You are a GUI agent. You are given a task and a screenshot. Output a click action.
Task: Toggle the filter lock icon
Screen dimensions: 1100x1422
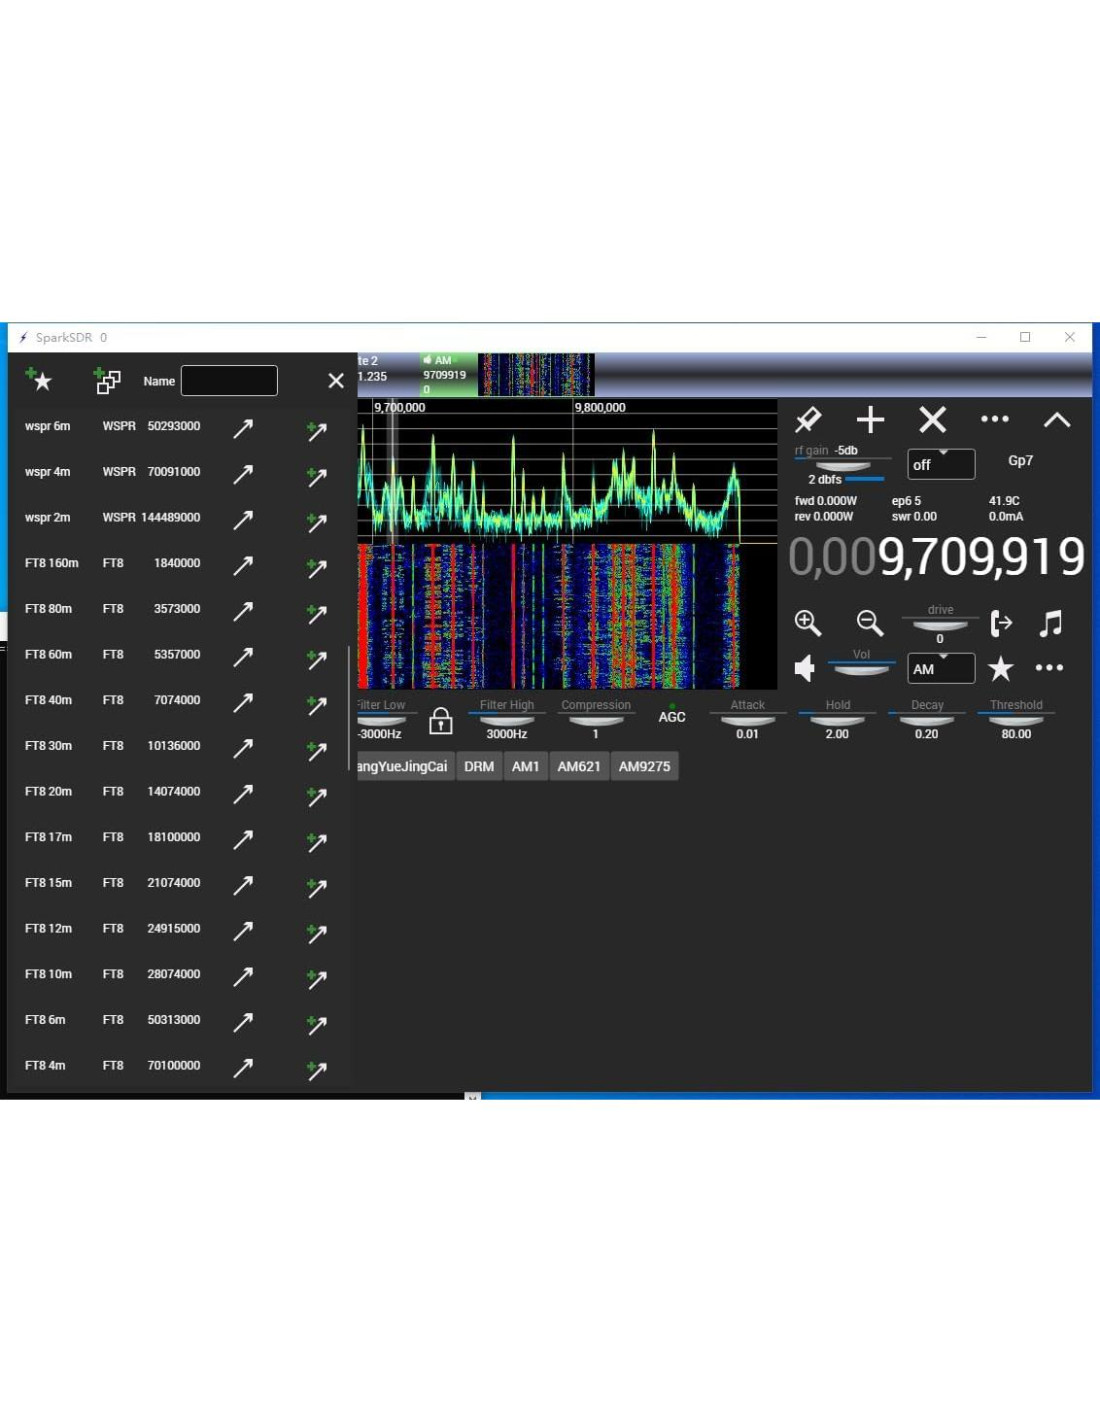tap(440, 720)
